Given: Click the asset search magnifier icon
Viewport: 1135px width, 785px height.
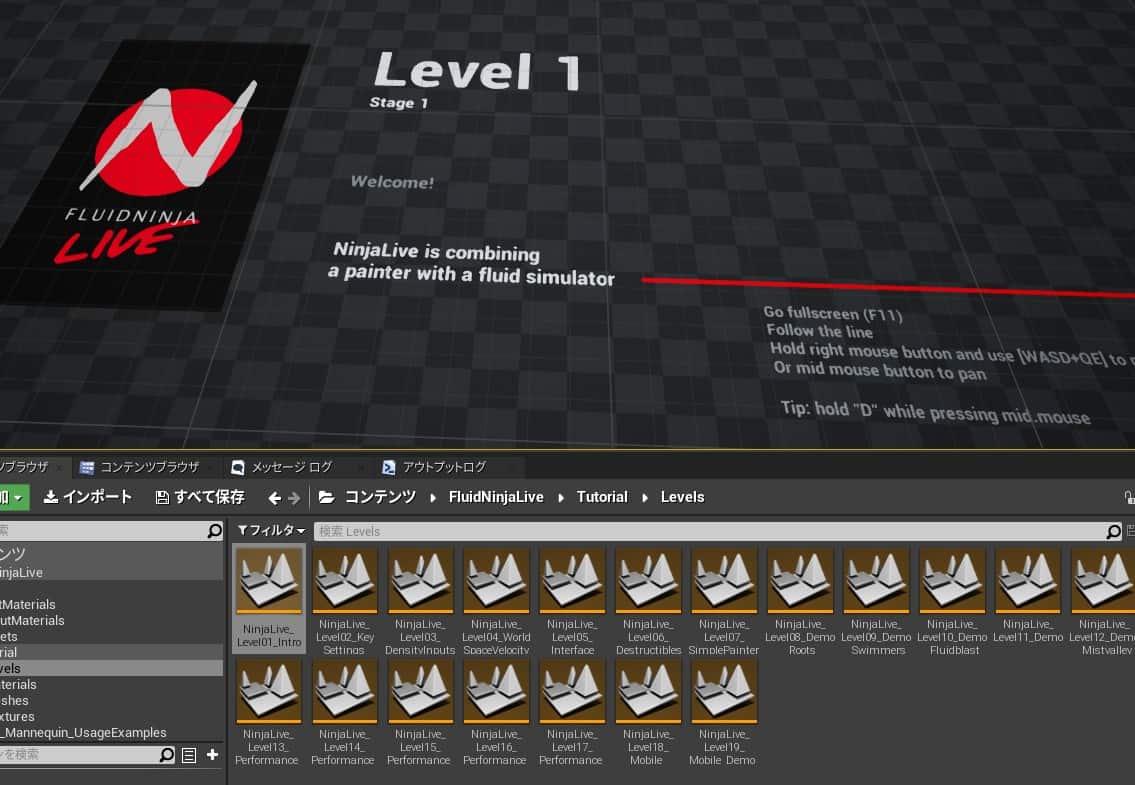Looking at the screenshot, I should point(1113,532).
